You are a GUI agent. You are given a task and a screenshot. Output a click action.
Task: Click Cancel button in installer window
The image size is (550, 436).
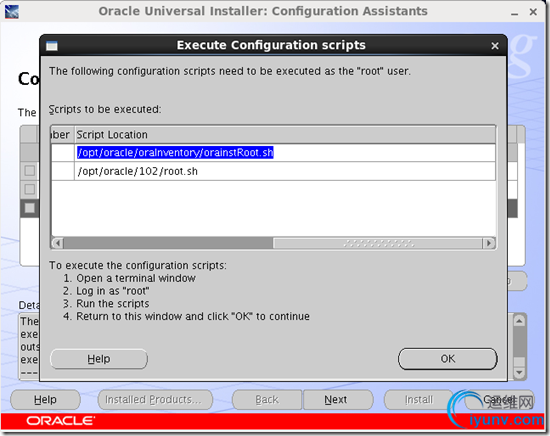pos(499,400)
